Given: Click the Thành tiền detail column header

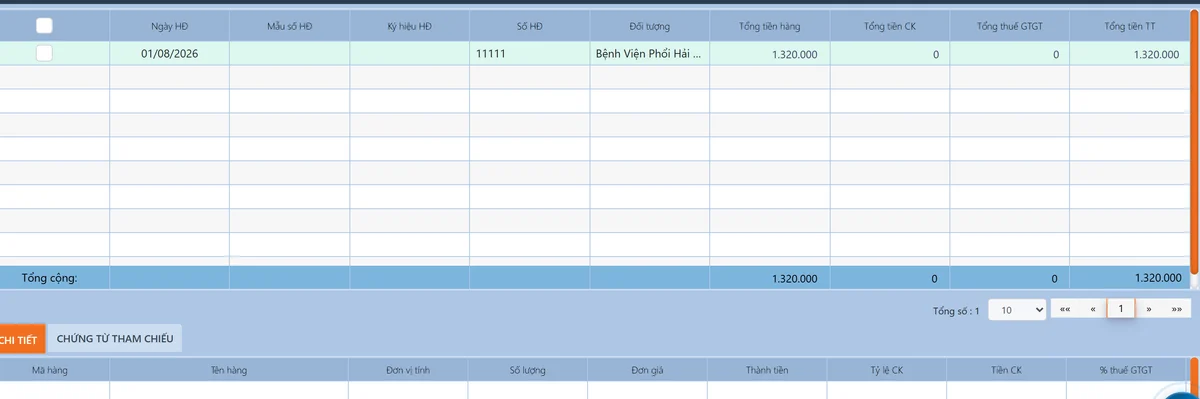Looking at the screenshot, I should [767, 370].
